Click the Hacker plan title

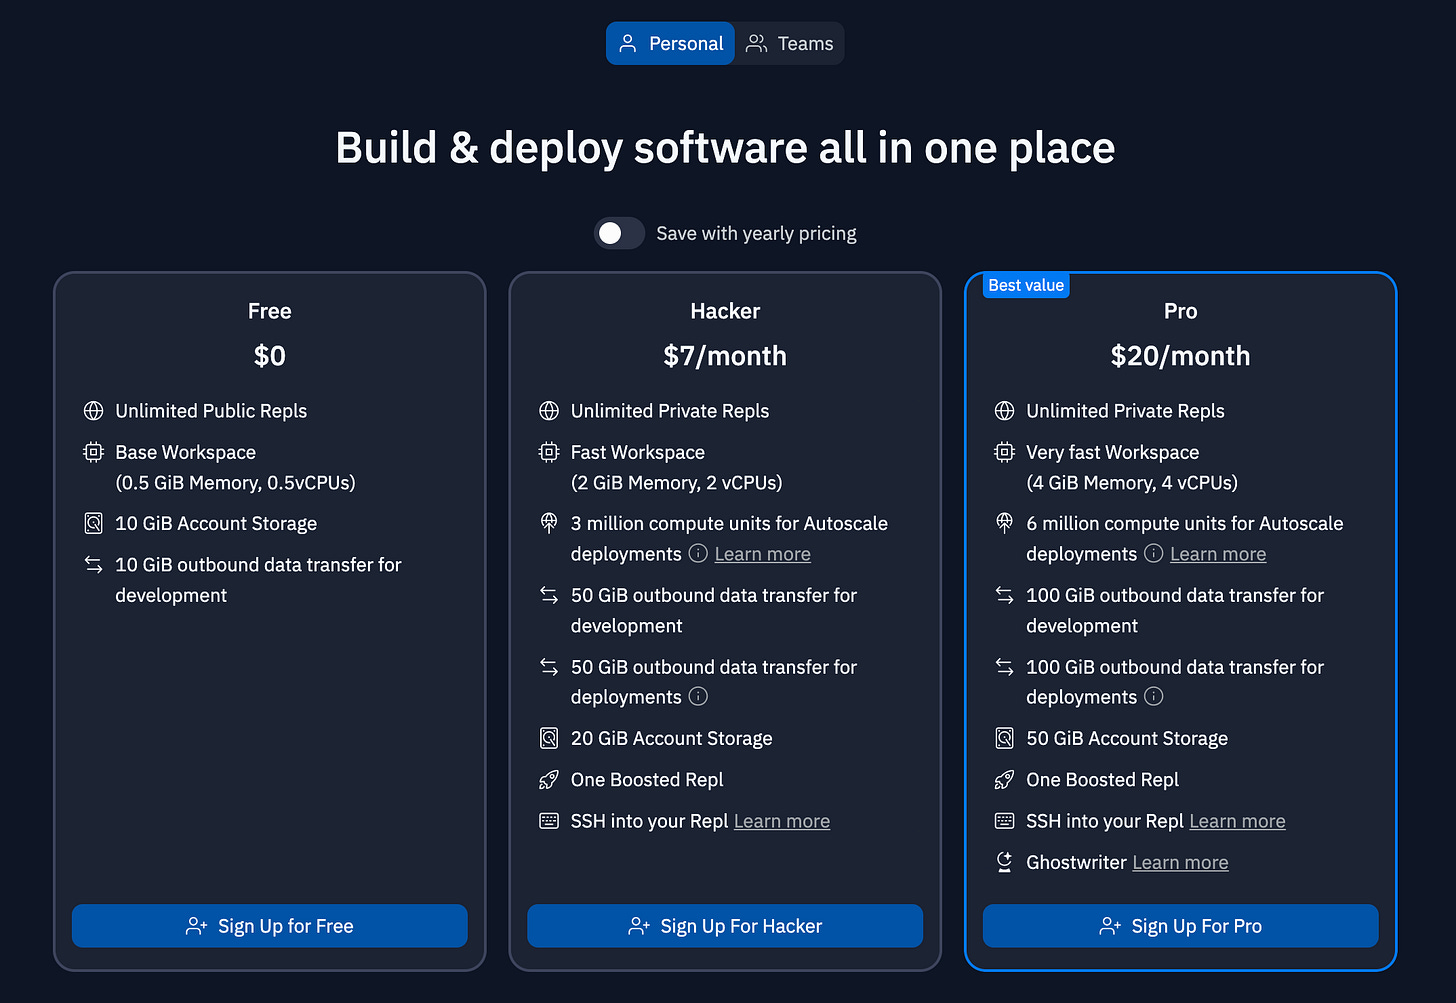[x=725, y=311]
